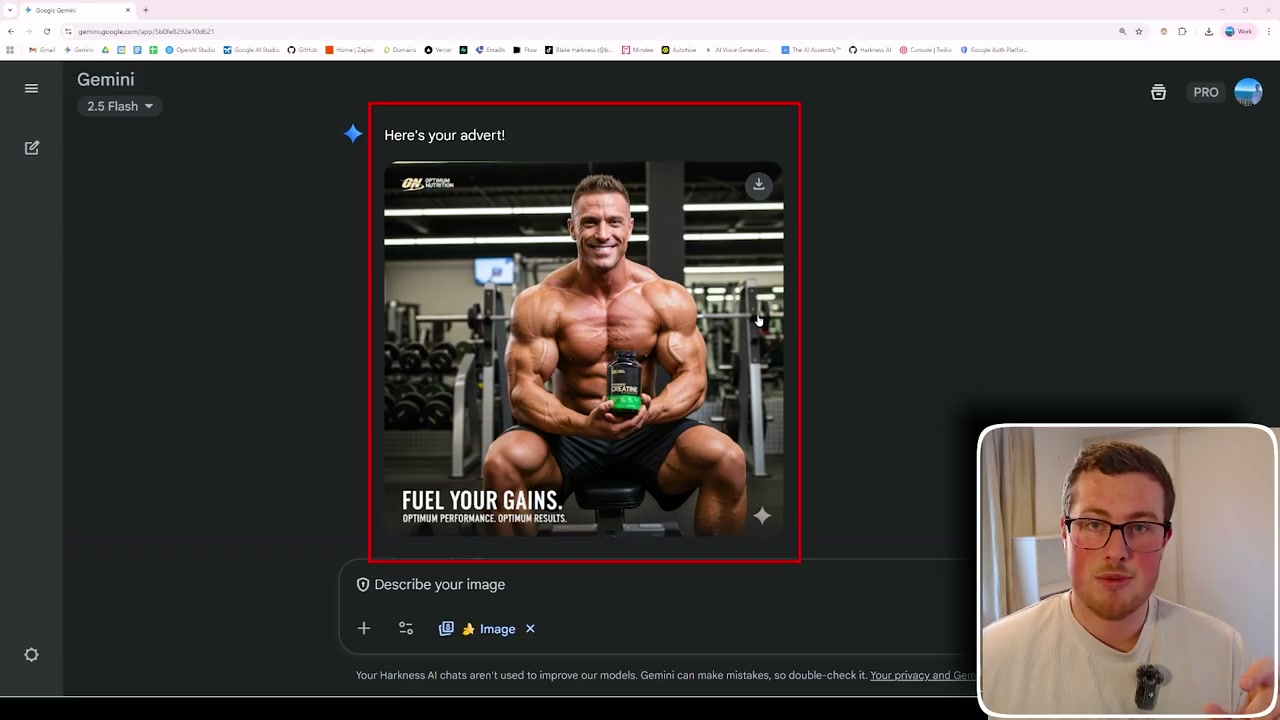The width and height of the screenshot is (1280, 720).
Task: Open the Console | Twilio bookmark
Action: pos(926,49)
